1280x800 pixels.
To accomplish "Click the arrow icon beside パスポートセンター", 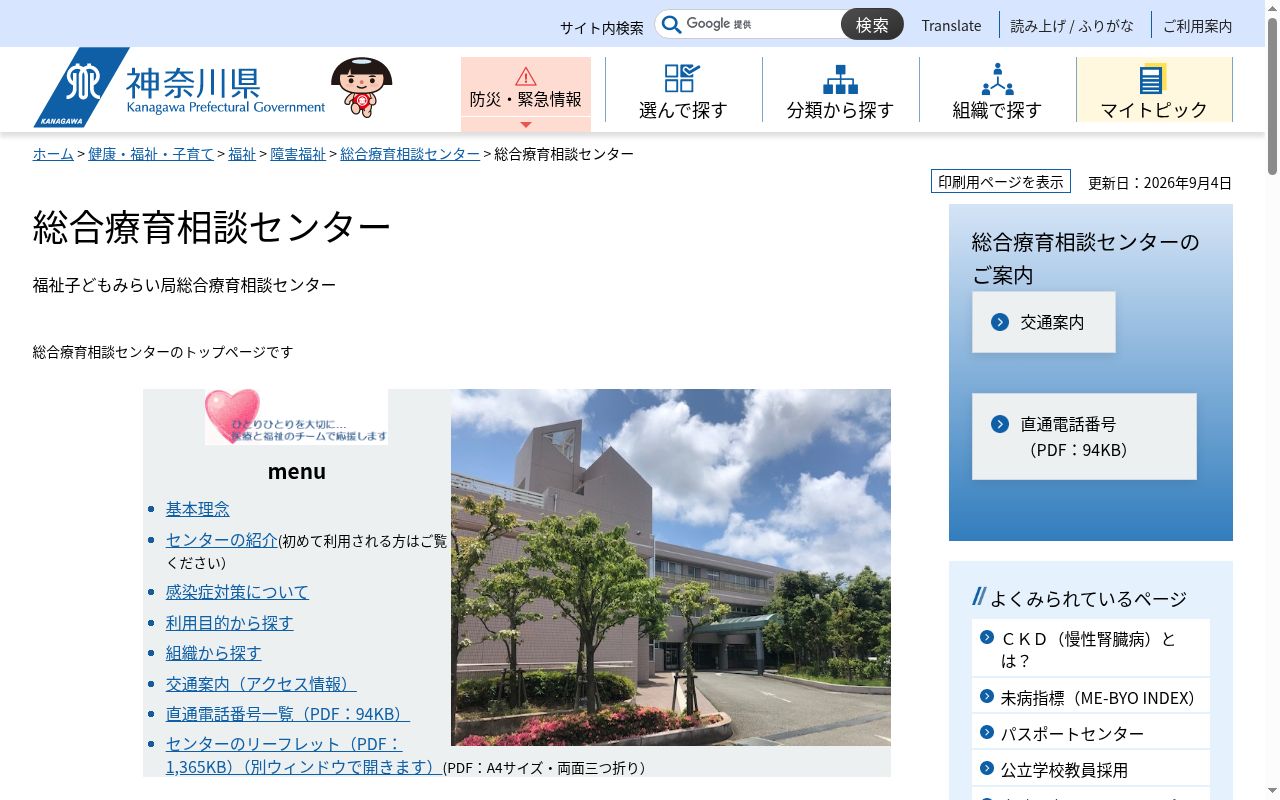I will click(x=987, y=732).
